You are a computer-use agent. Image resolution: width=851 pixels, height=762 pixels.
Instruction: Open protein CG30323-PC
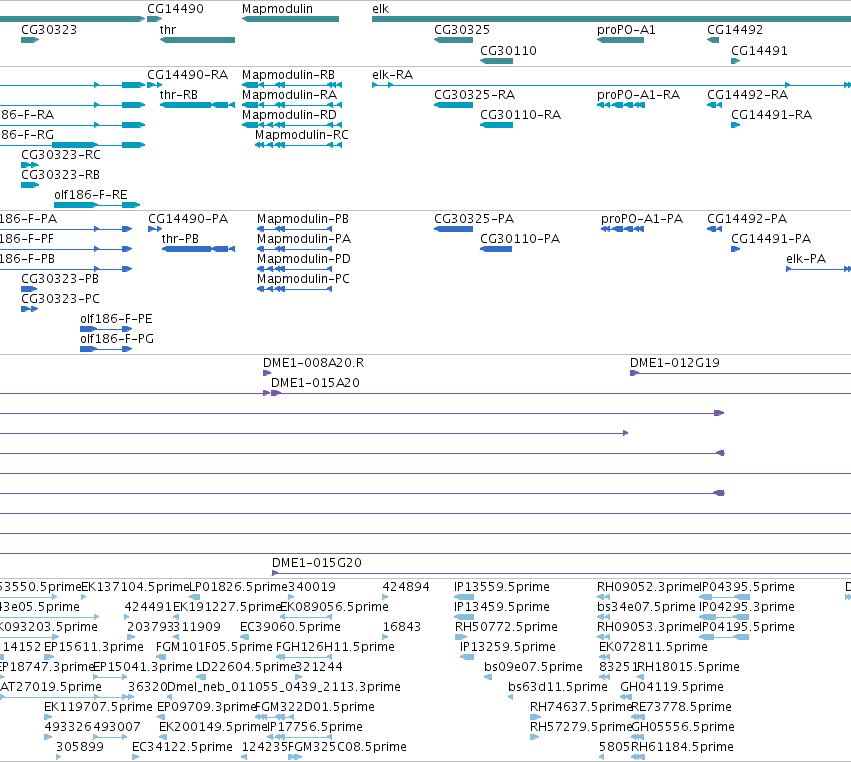(60, 299)
